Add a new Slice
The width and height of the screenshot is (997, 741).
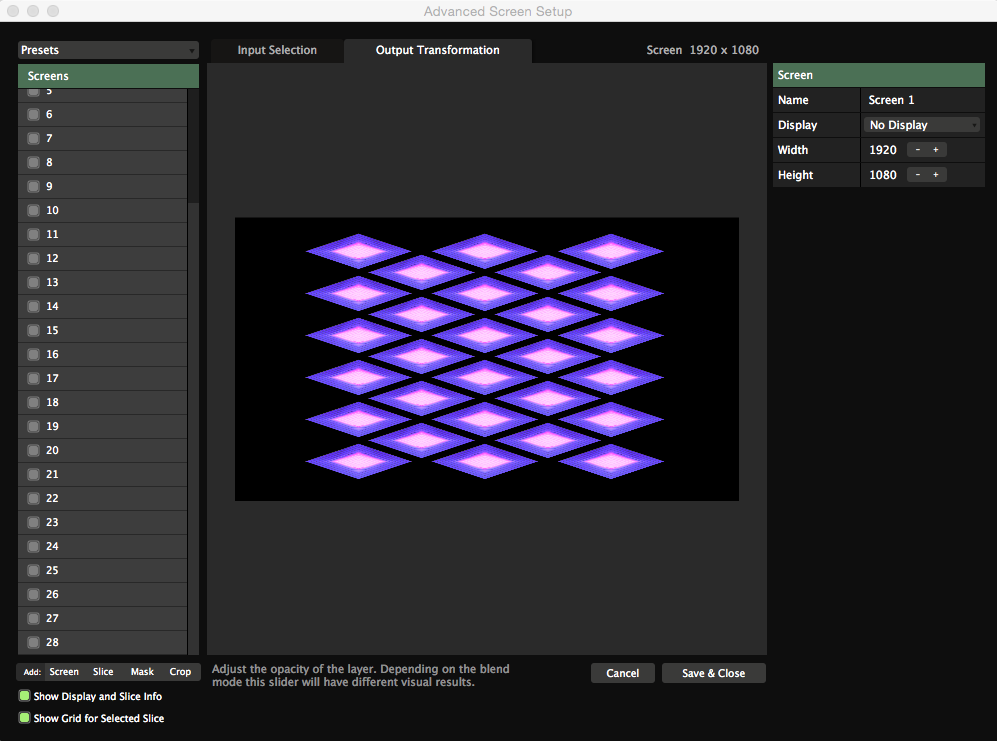point(103,672)
